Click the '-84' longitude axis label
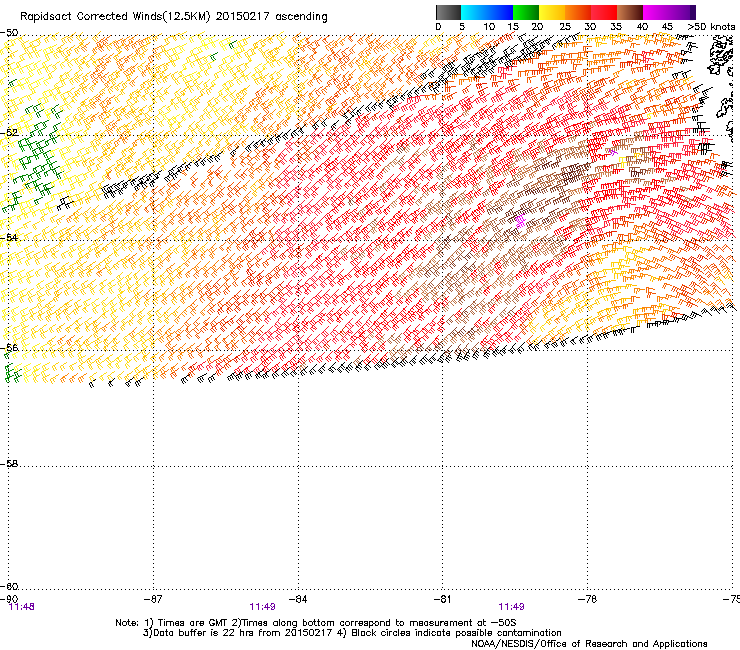This screenshot has height=650, width=740. 298,599
